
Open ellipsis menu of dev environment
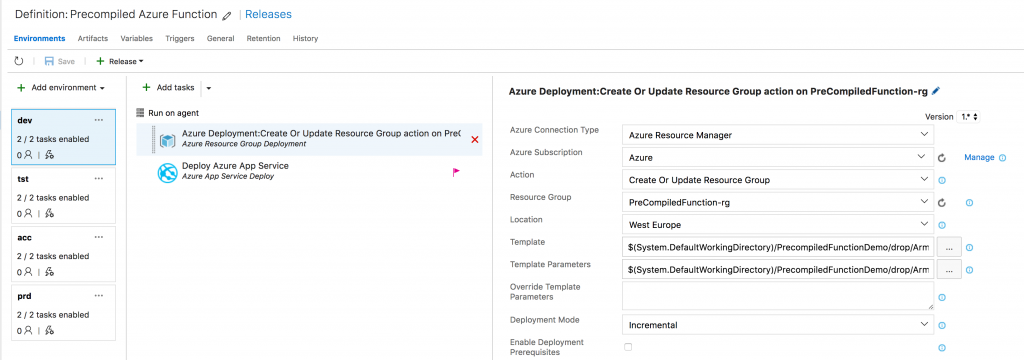(x=99, y=120)
